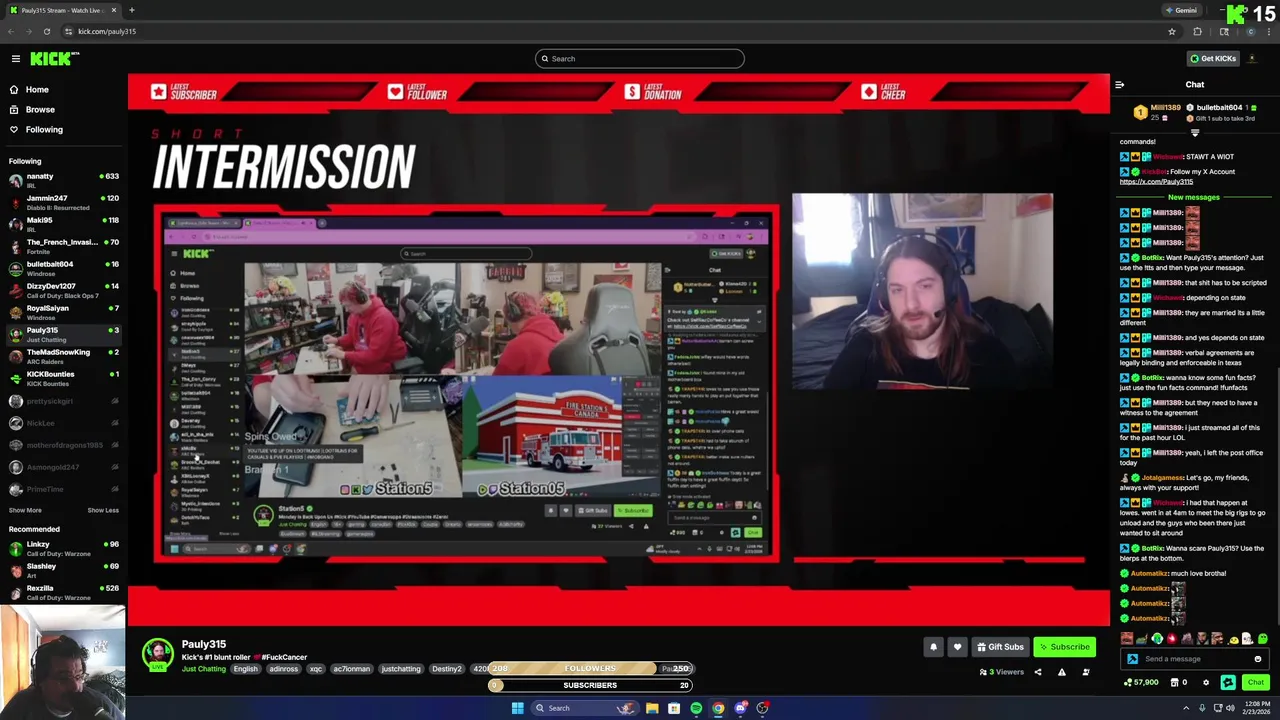Open a new browser tab
Screen dimensions: 1280x720
(x=132, y=10)
